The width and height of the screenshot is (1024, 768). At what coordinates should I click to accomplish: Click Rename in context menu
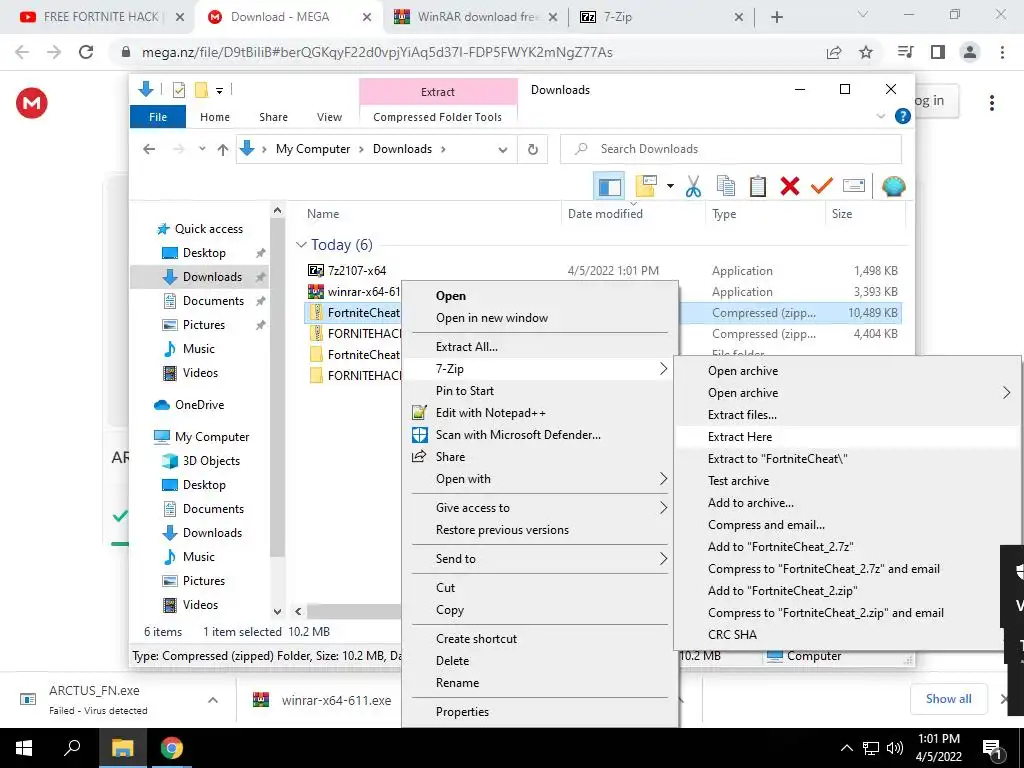(539, 683)
